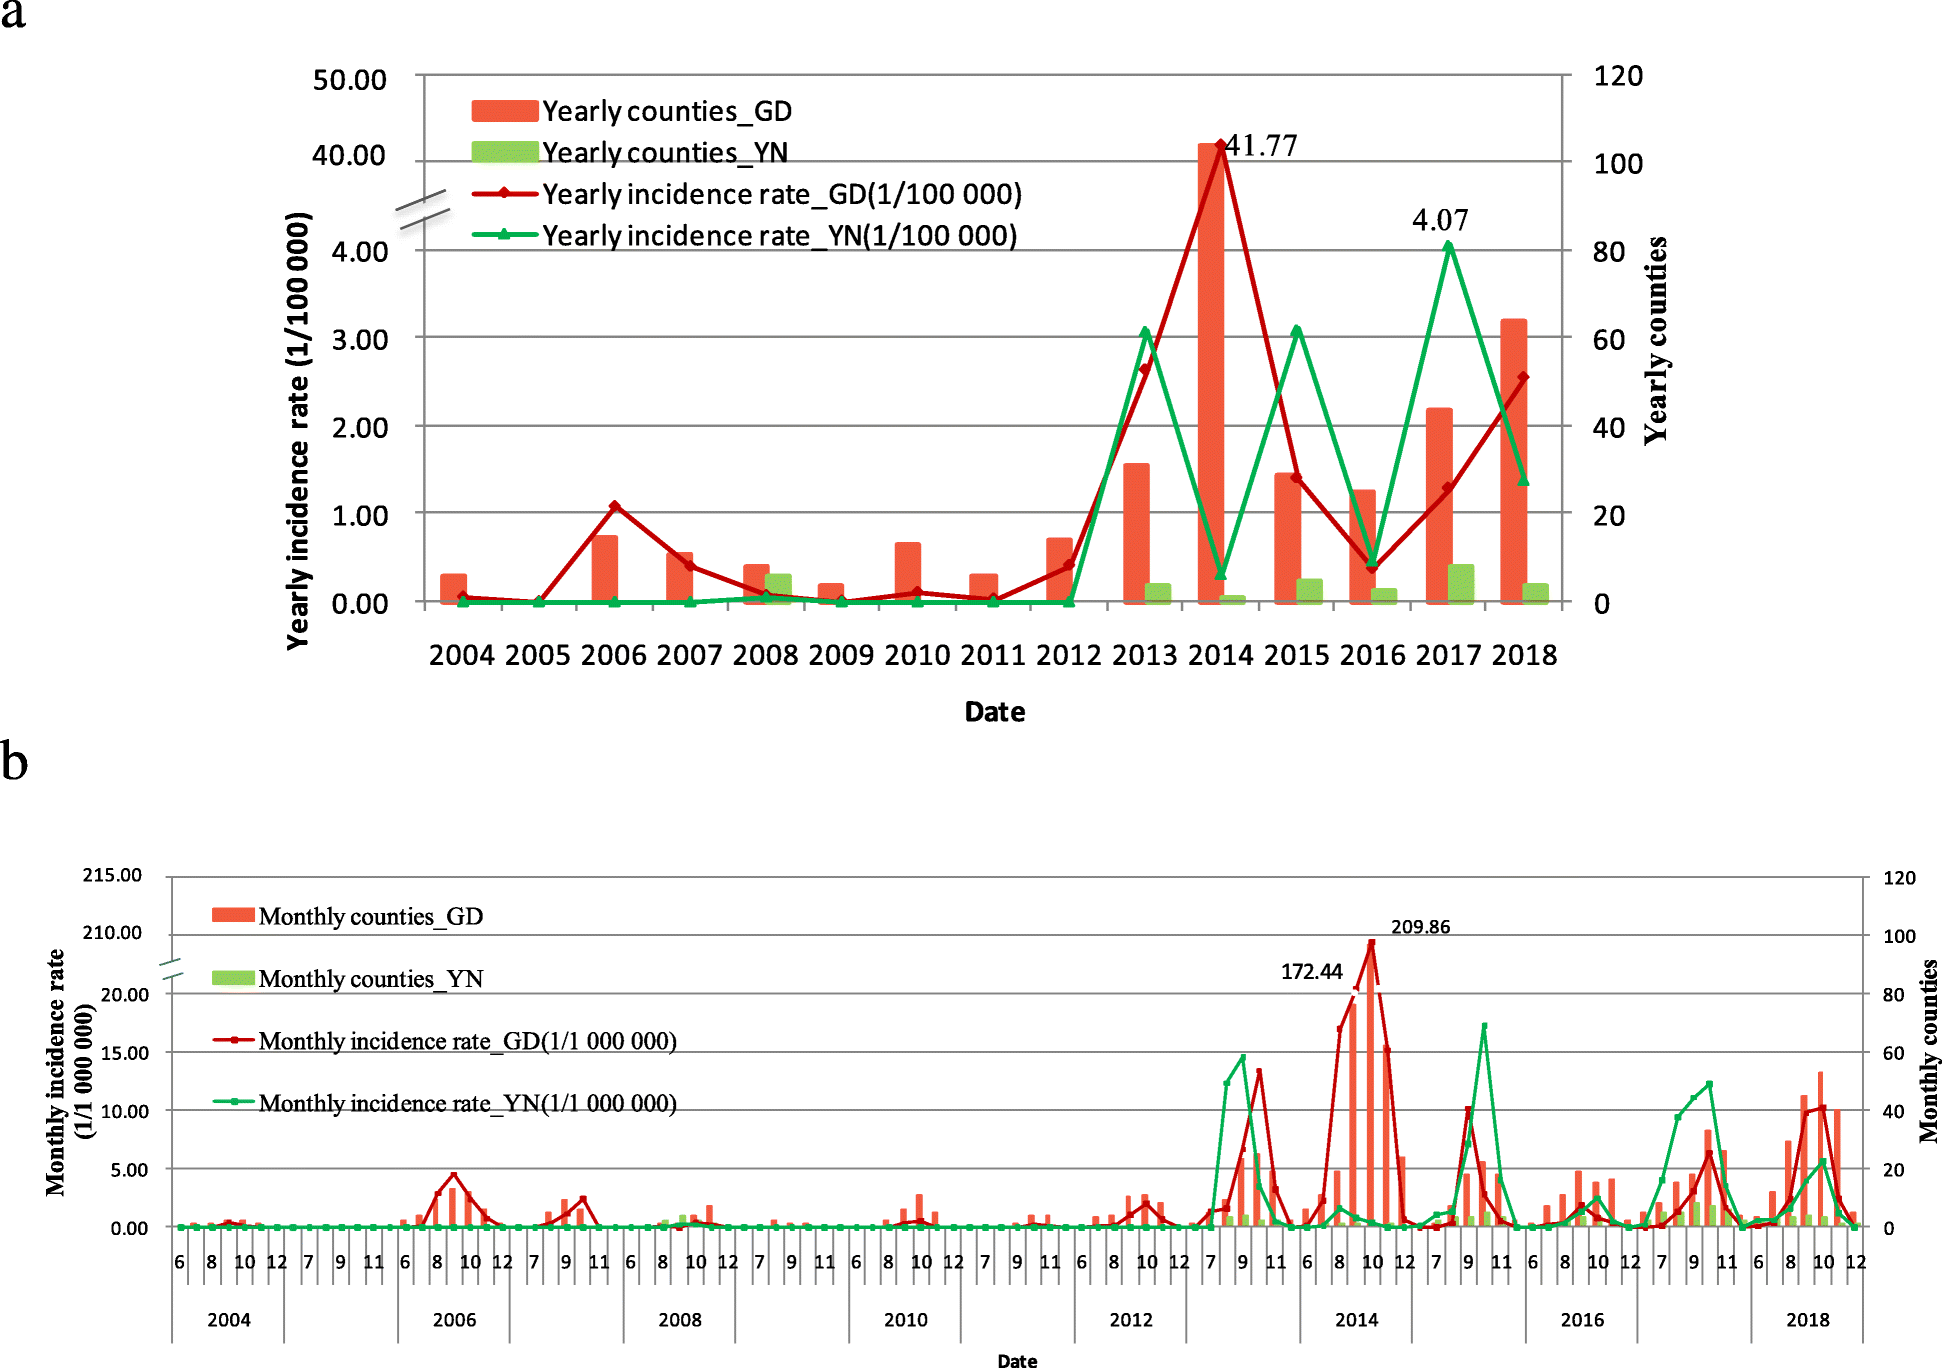Select the Yearly incidence rate_GD legend label
The image size is (1942, 1368).
pos(782,194)
